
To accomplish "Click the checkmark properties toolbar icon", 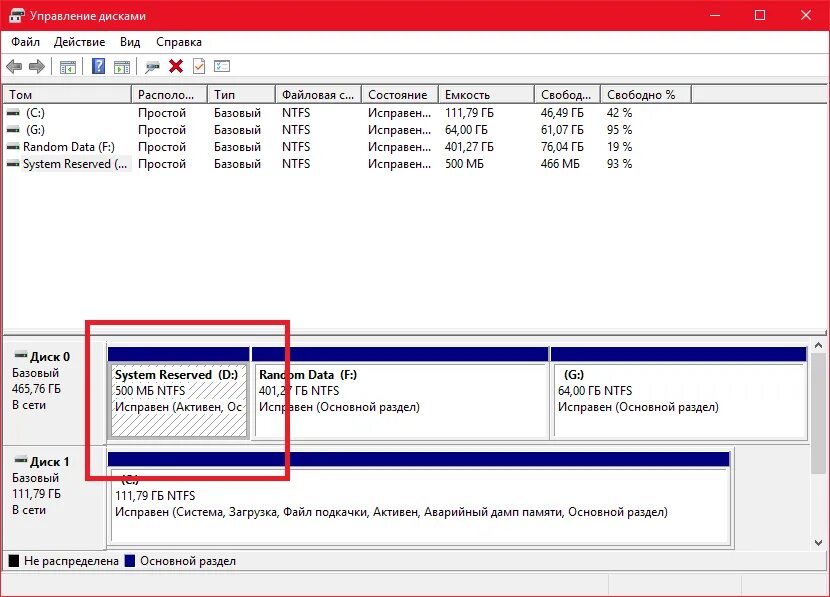I will click(x=199, y=66).
